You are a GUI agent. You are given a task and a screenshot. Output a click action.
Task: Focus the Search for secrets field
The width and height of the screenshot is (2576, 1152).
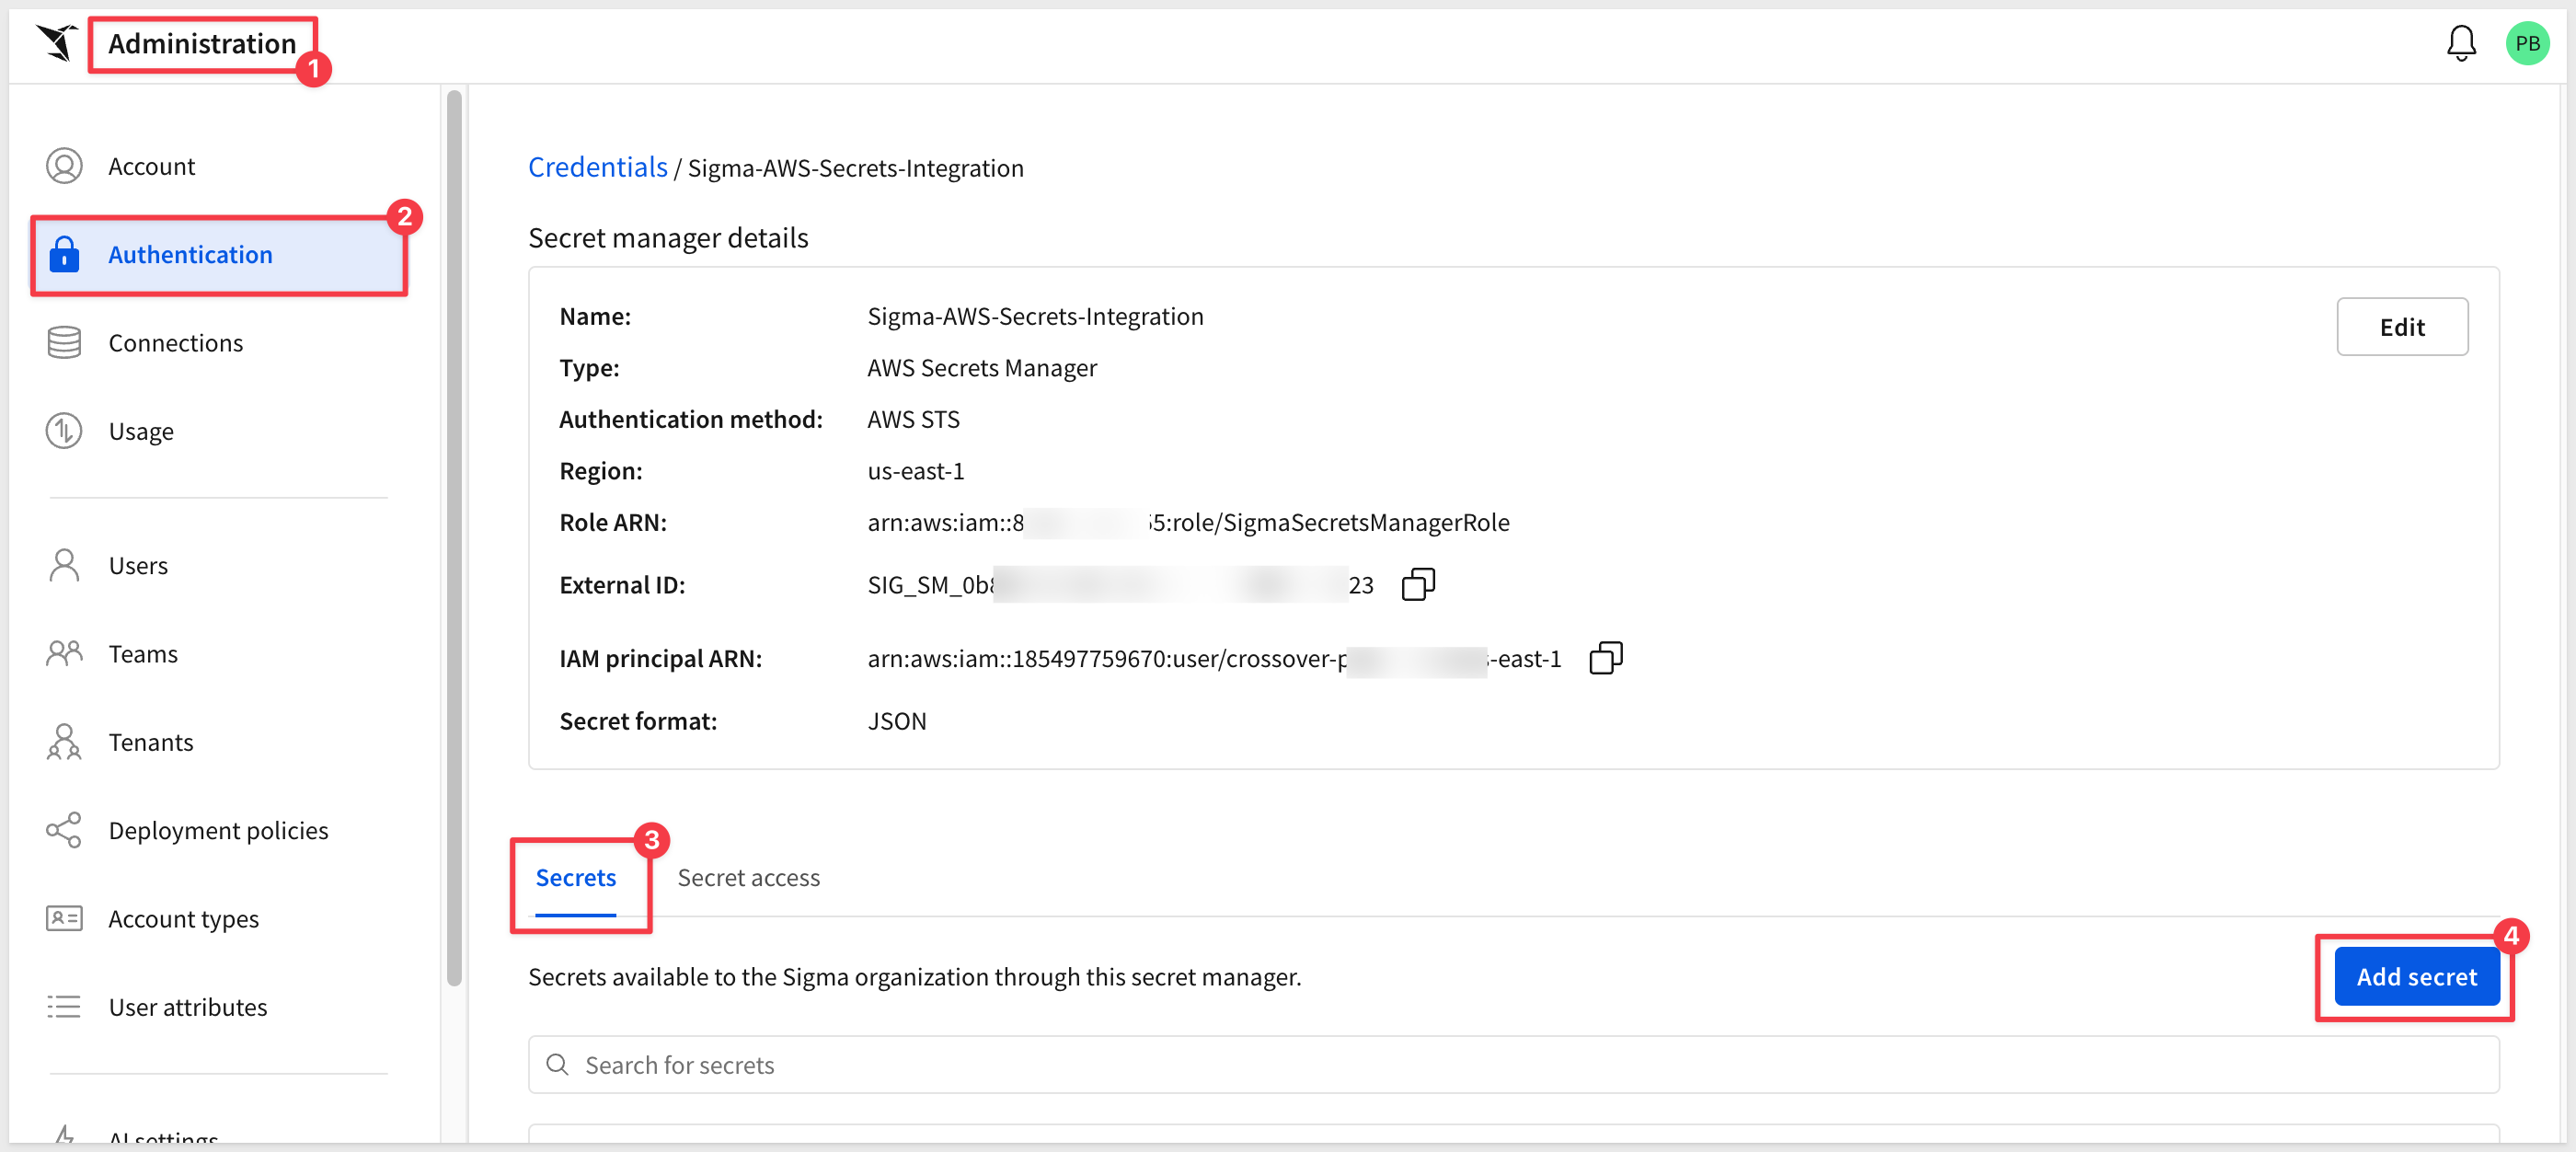point(1513,1064)
